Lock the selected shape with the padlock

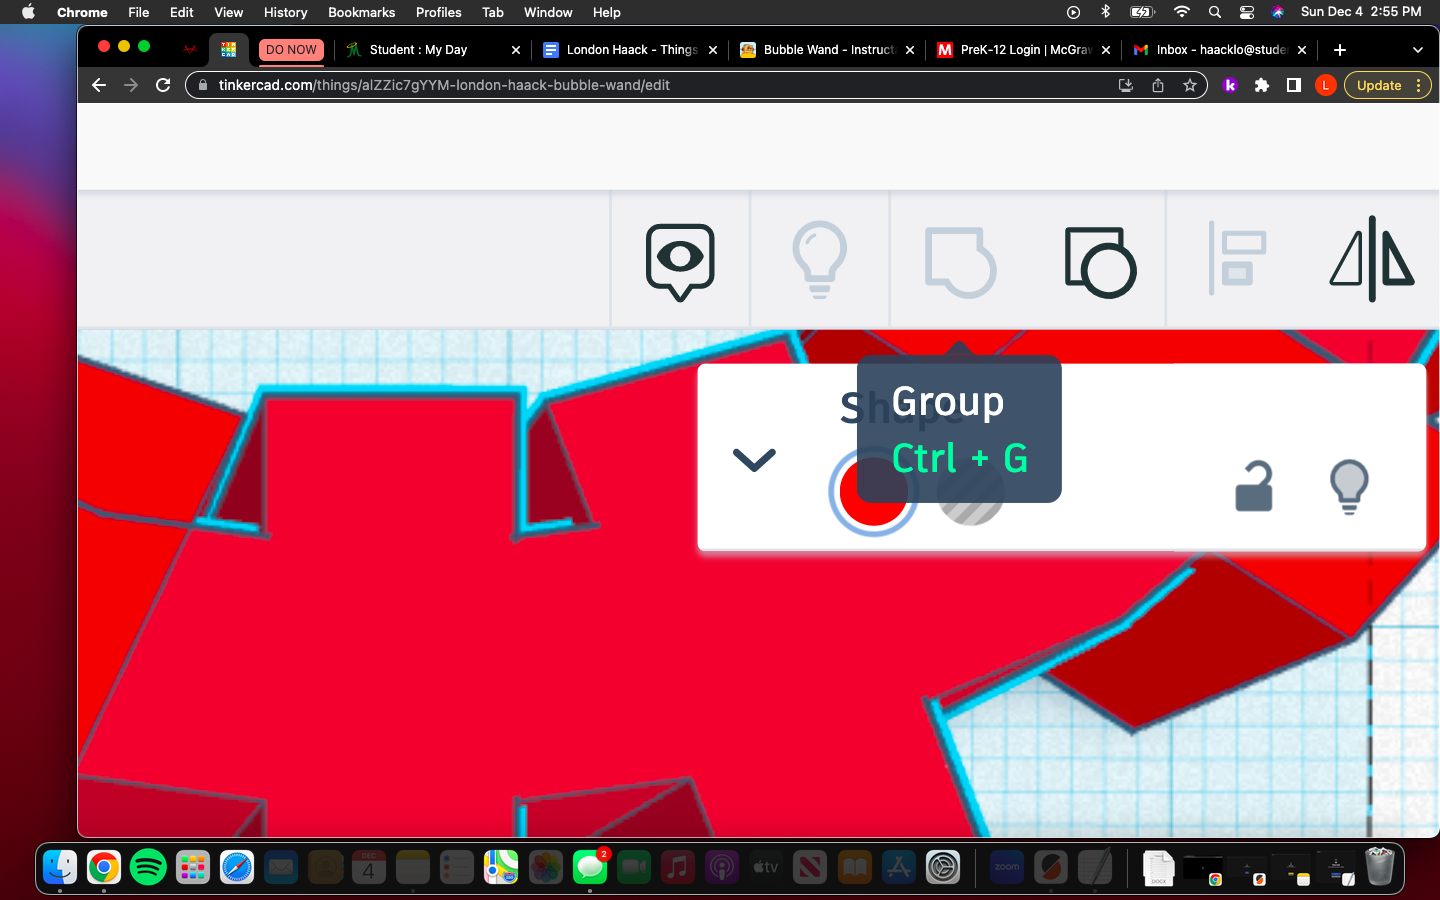(1253, 488)
